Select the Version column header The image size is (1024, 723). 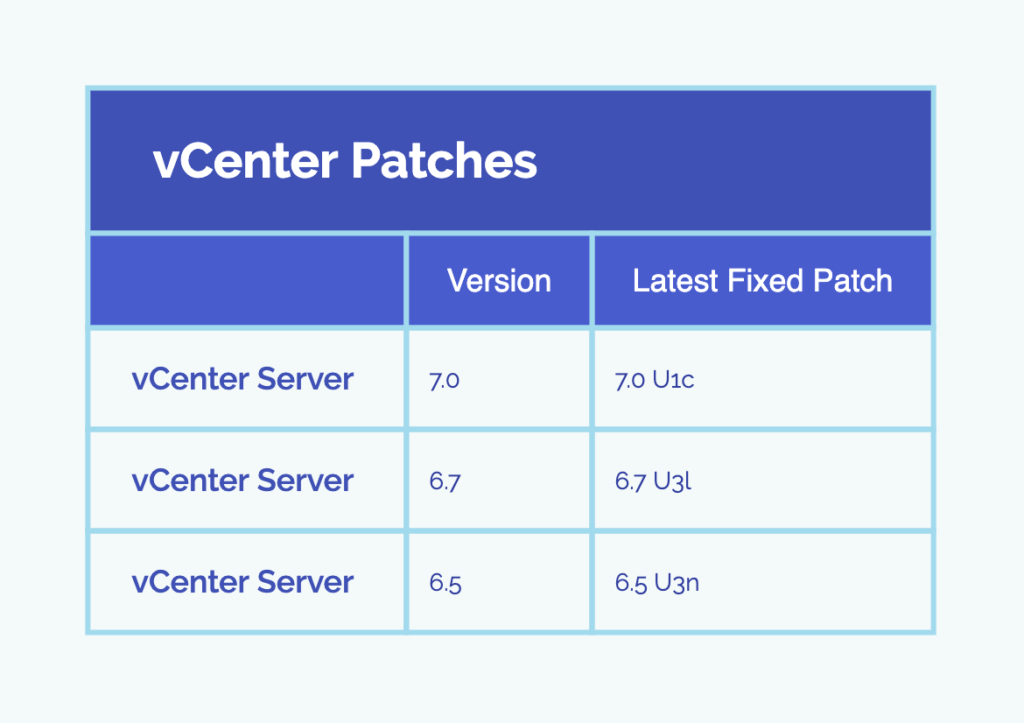pos(499,281)
